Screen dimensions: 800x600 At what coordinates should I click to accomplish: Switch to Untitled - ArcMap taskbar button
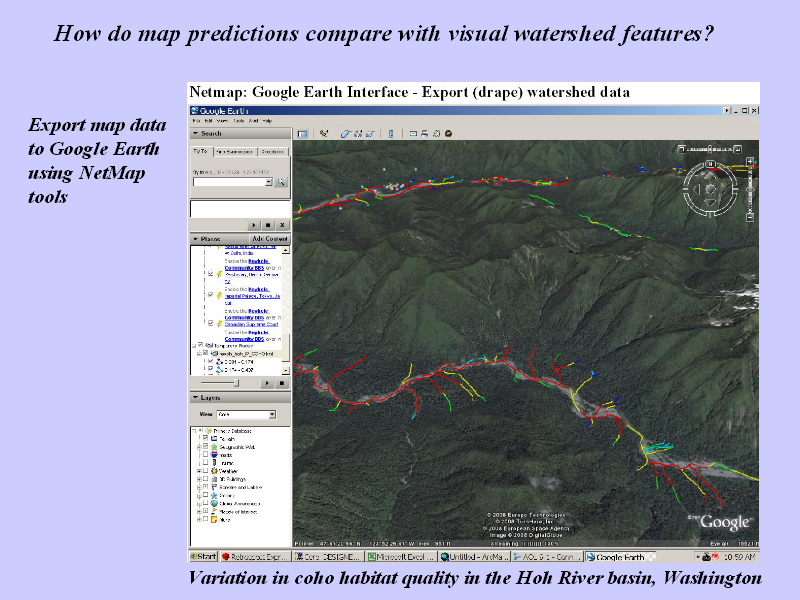(475, 557)
